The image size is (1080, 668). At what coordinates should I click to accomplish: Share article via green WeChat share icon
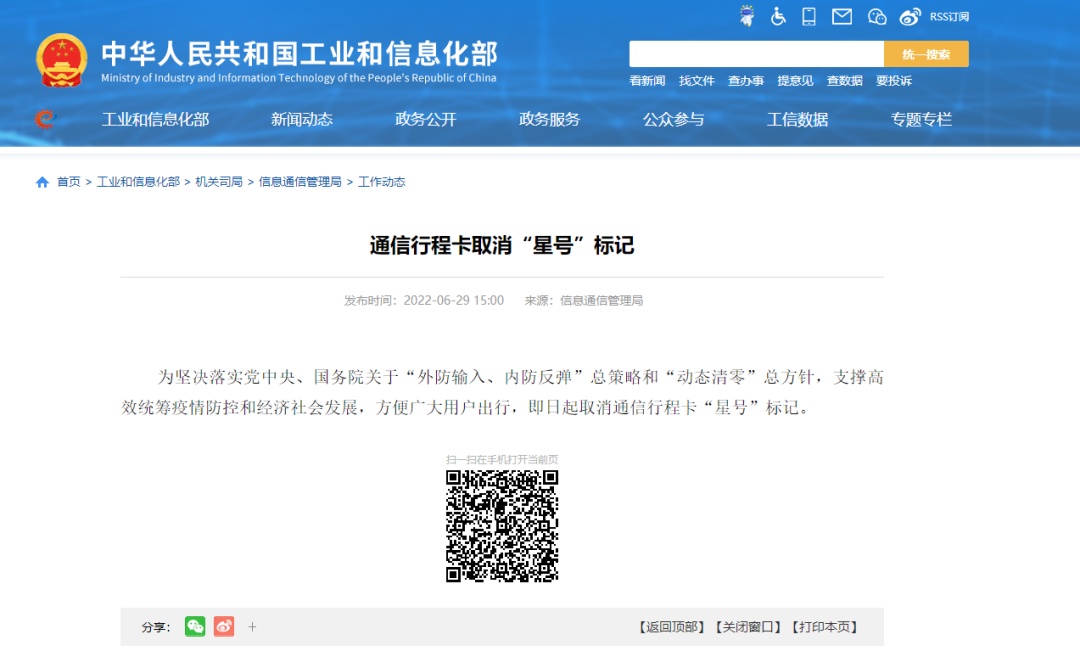[x=195, y=627]
